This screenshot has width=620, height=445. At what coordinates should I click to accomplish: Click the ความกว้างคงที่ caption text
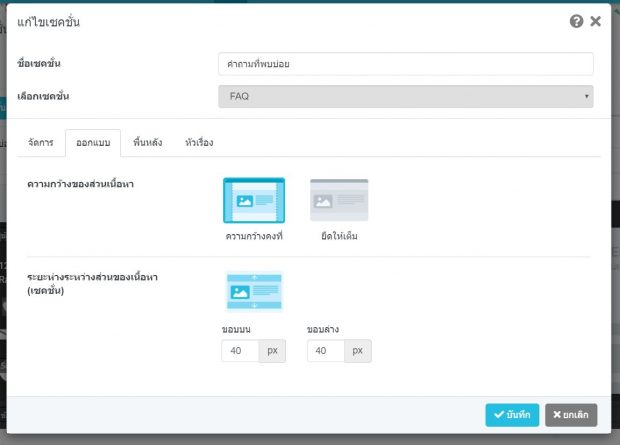click(x=254, y=236)
